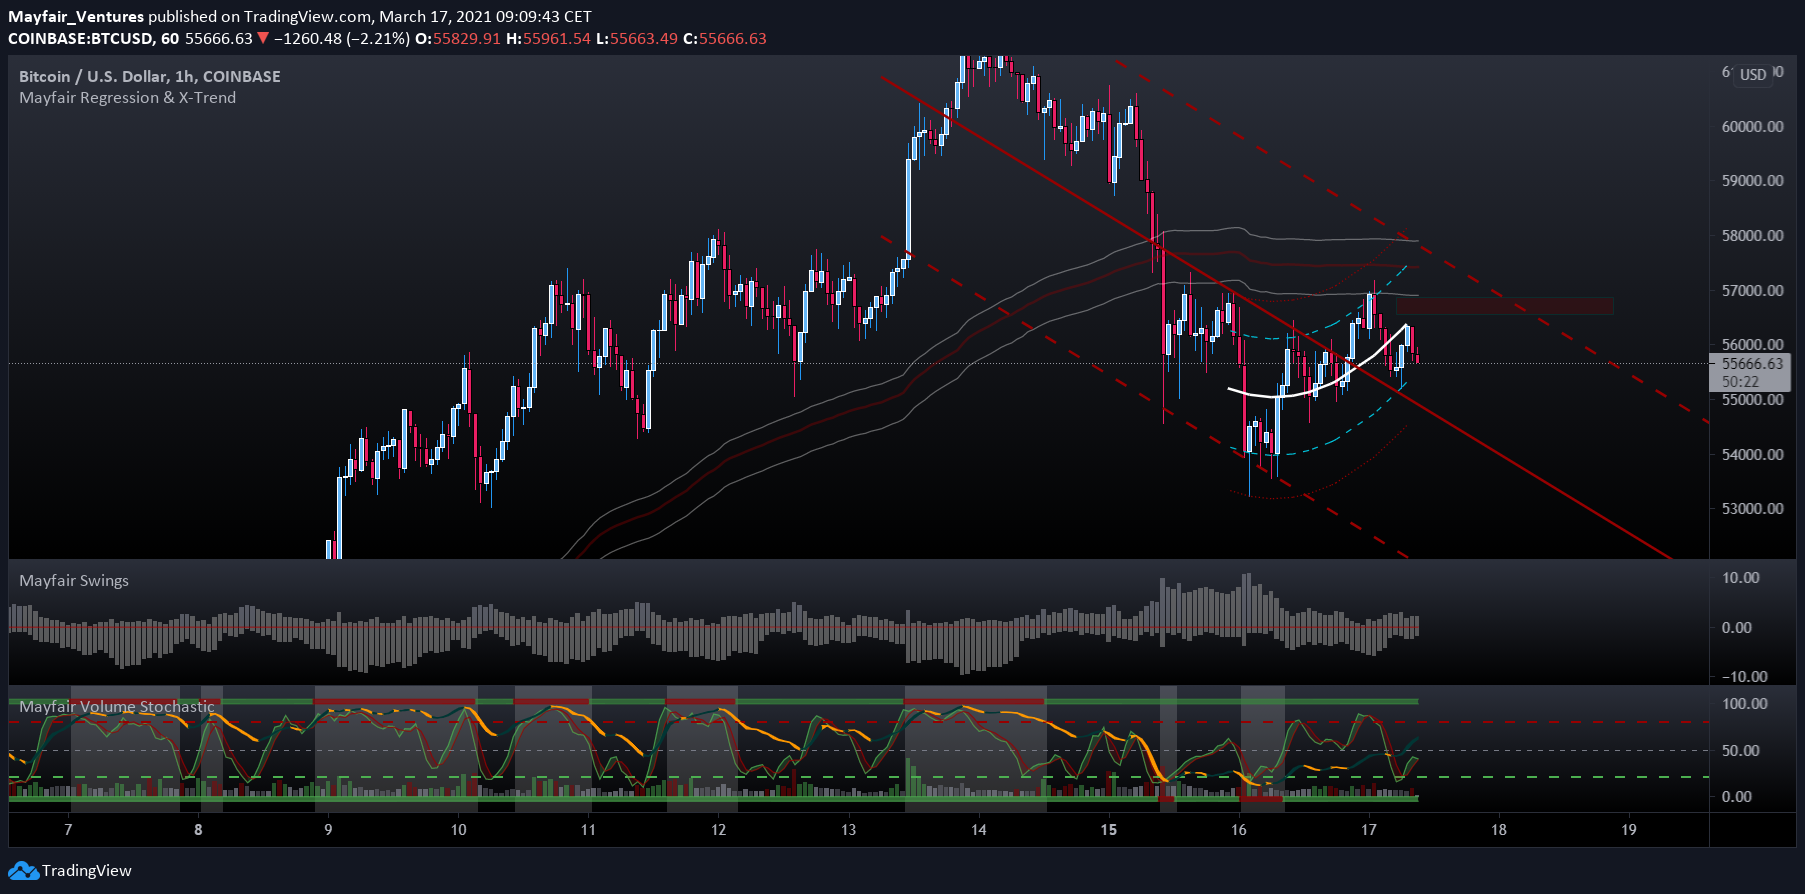Click the USD currency label on price axis
The image size is (1805, 894).
[x=1752, y=75]
